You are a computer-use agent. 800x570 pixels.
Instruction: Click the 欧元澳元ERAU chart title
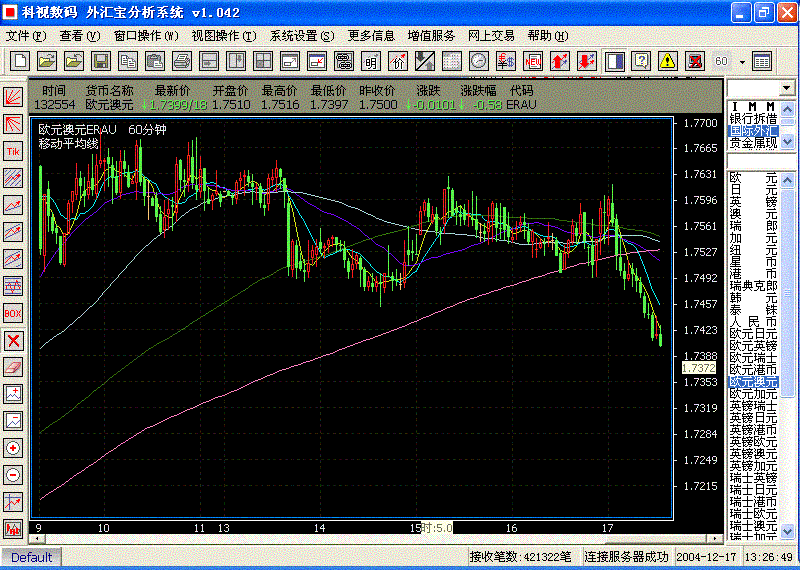click(78, 130)
